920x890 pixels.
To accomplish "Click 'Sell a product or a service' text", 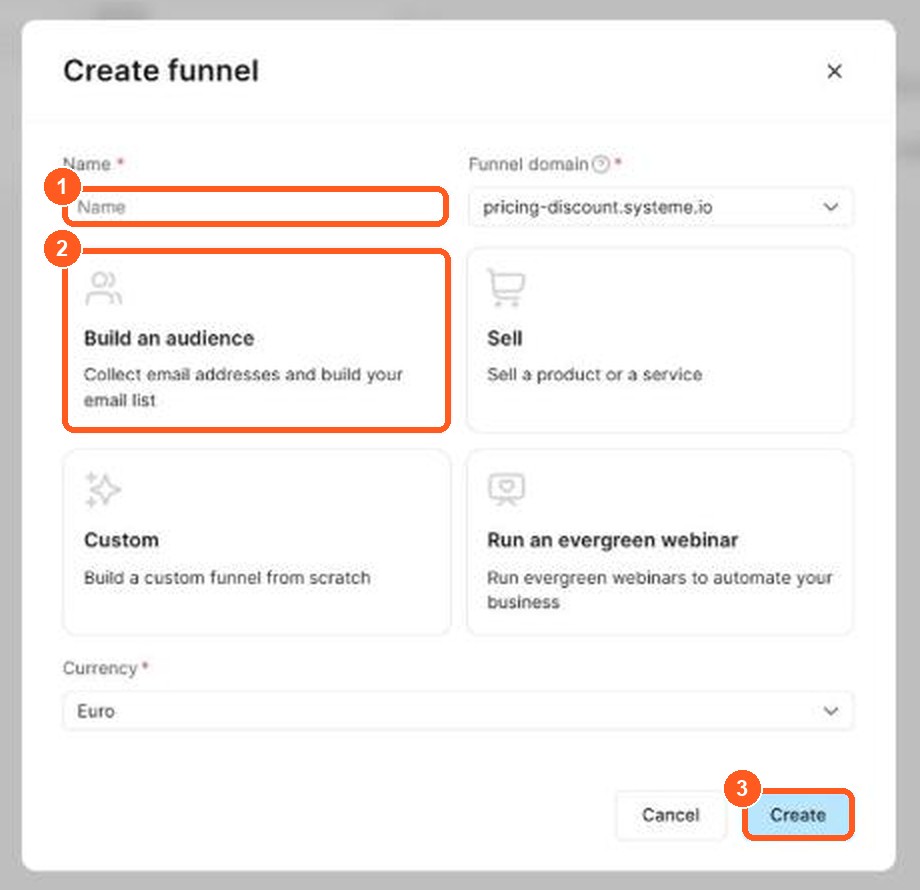I will coord(594,374).
